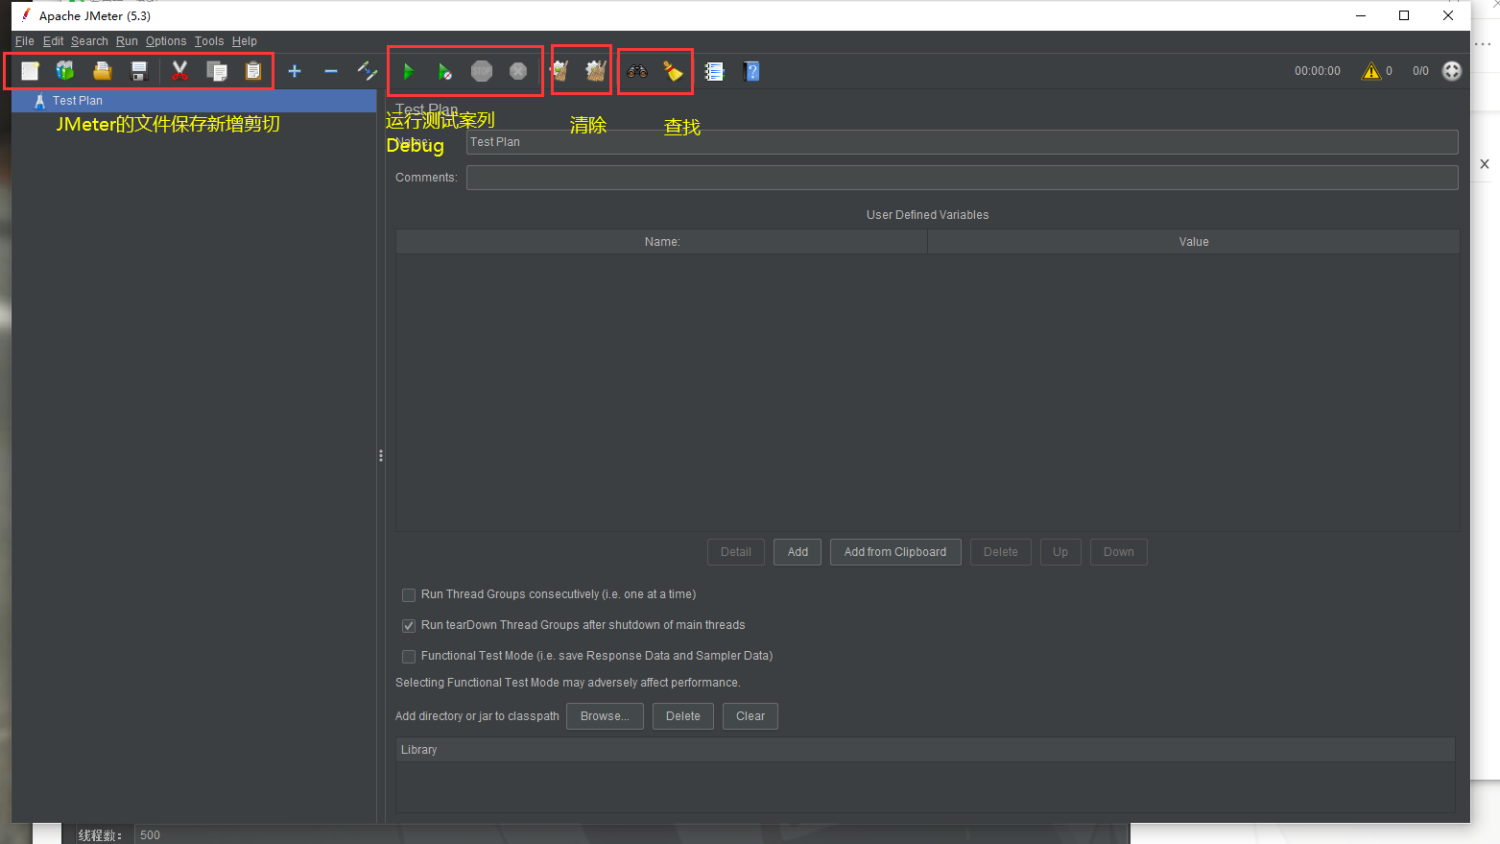
Task: Open the Edit menu
Action: (53, 41)
